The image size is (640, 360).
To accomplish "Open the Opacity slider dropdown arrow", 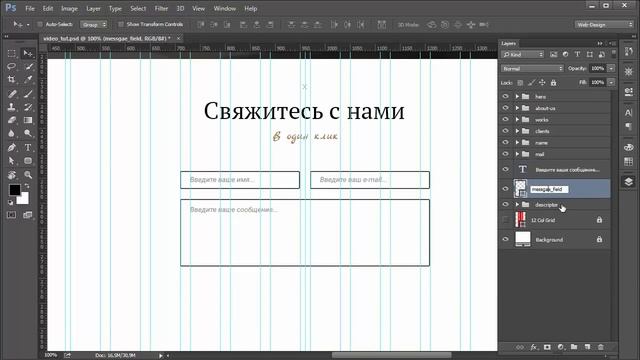I will coord(611,69).
